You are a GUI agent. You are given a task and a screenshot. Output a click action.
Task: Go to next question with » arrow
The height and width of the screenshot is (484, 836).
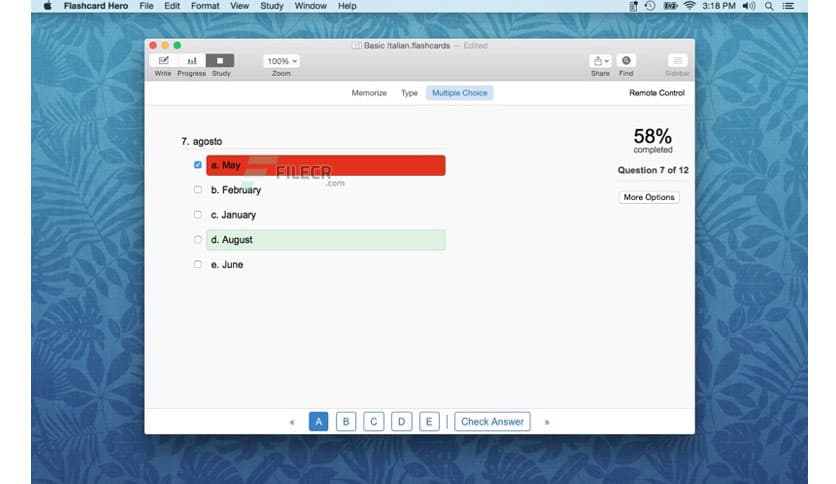click(x=546, y=422)
